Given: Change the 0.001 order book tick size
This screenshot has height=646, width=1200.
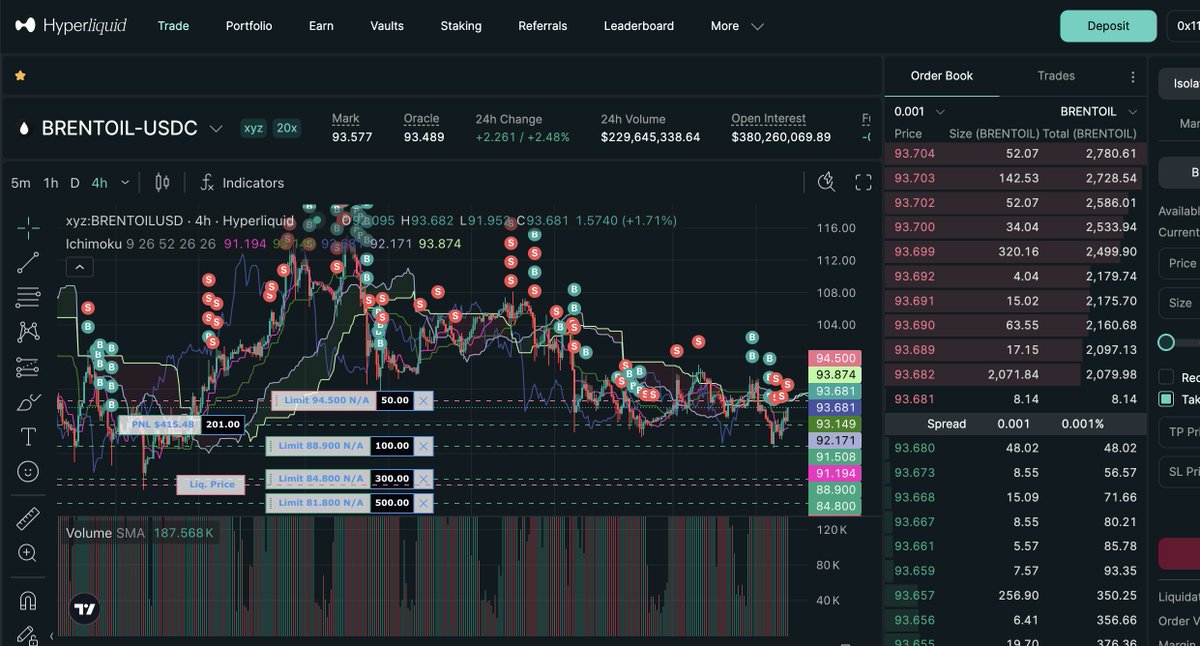Looking at the screenshot, I should (919, 112).
